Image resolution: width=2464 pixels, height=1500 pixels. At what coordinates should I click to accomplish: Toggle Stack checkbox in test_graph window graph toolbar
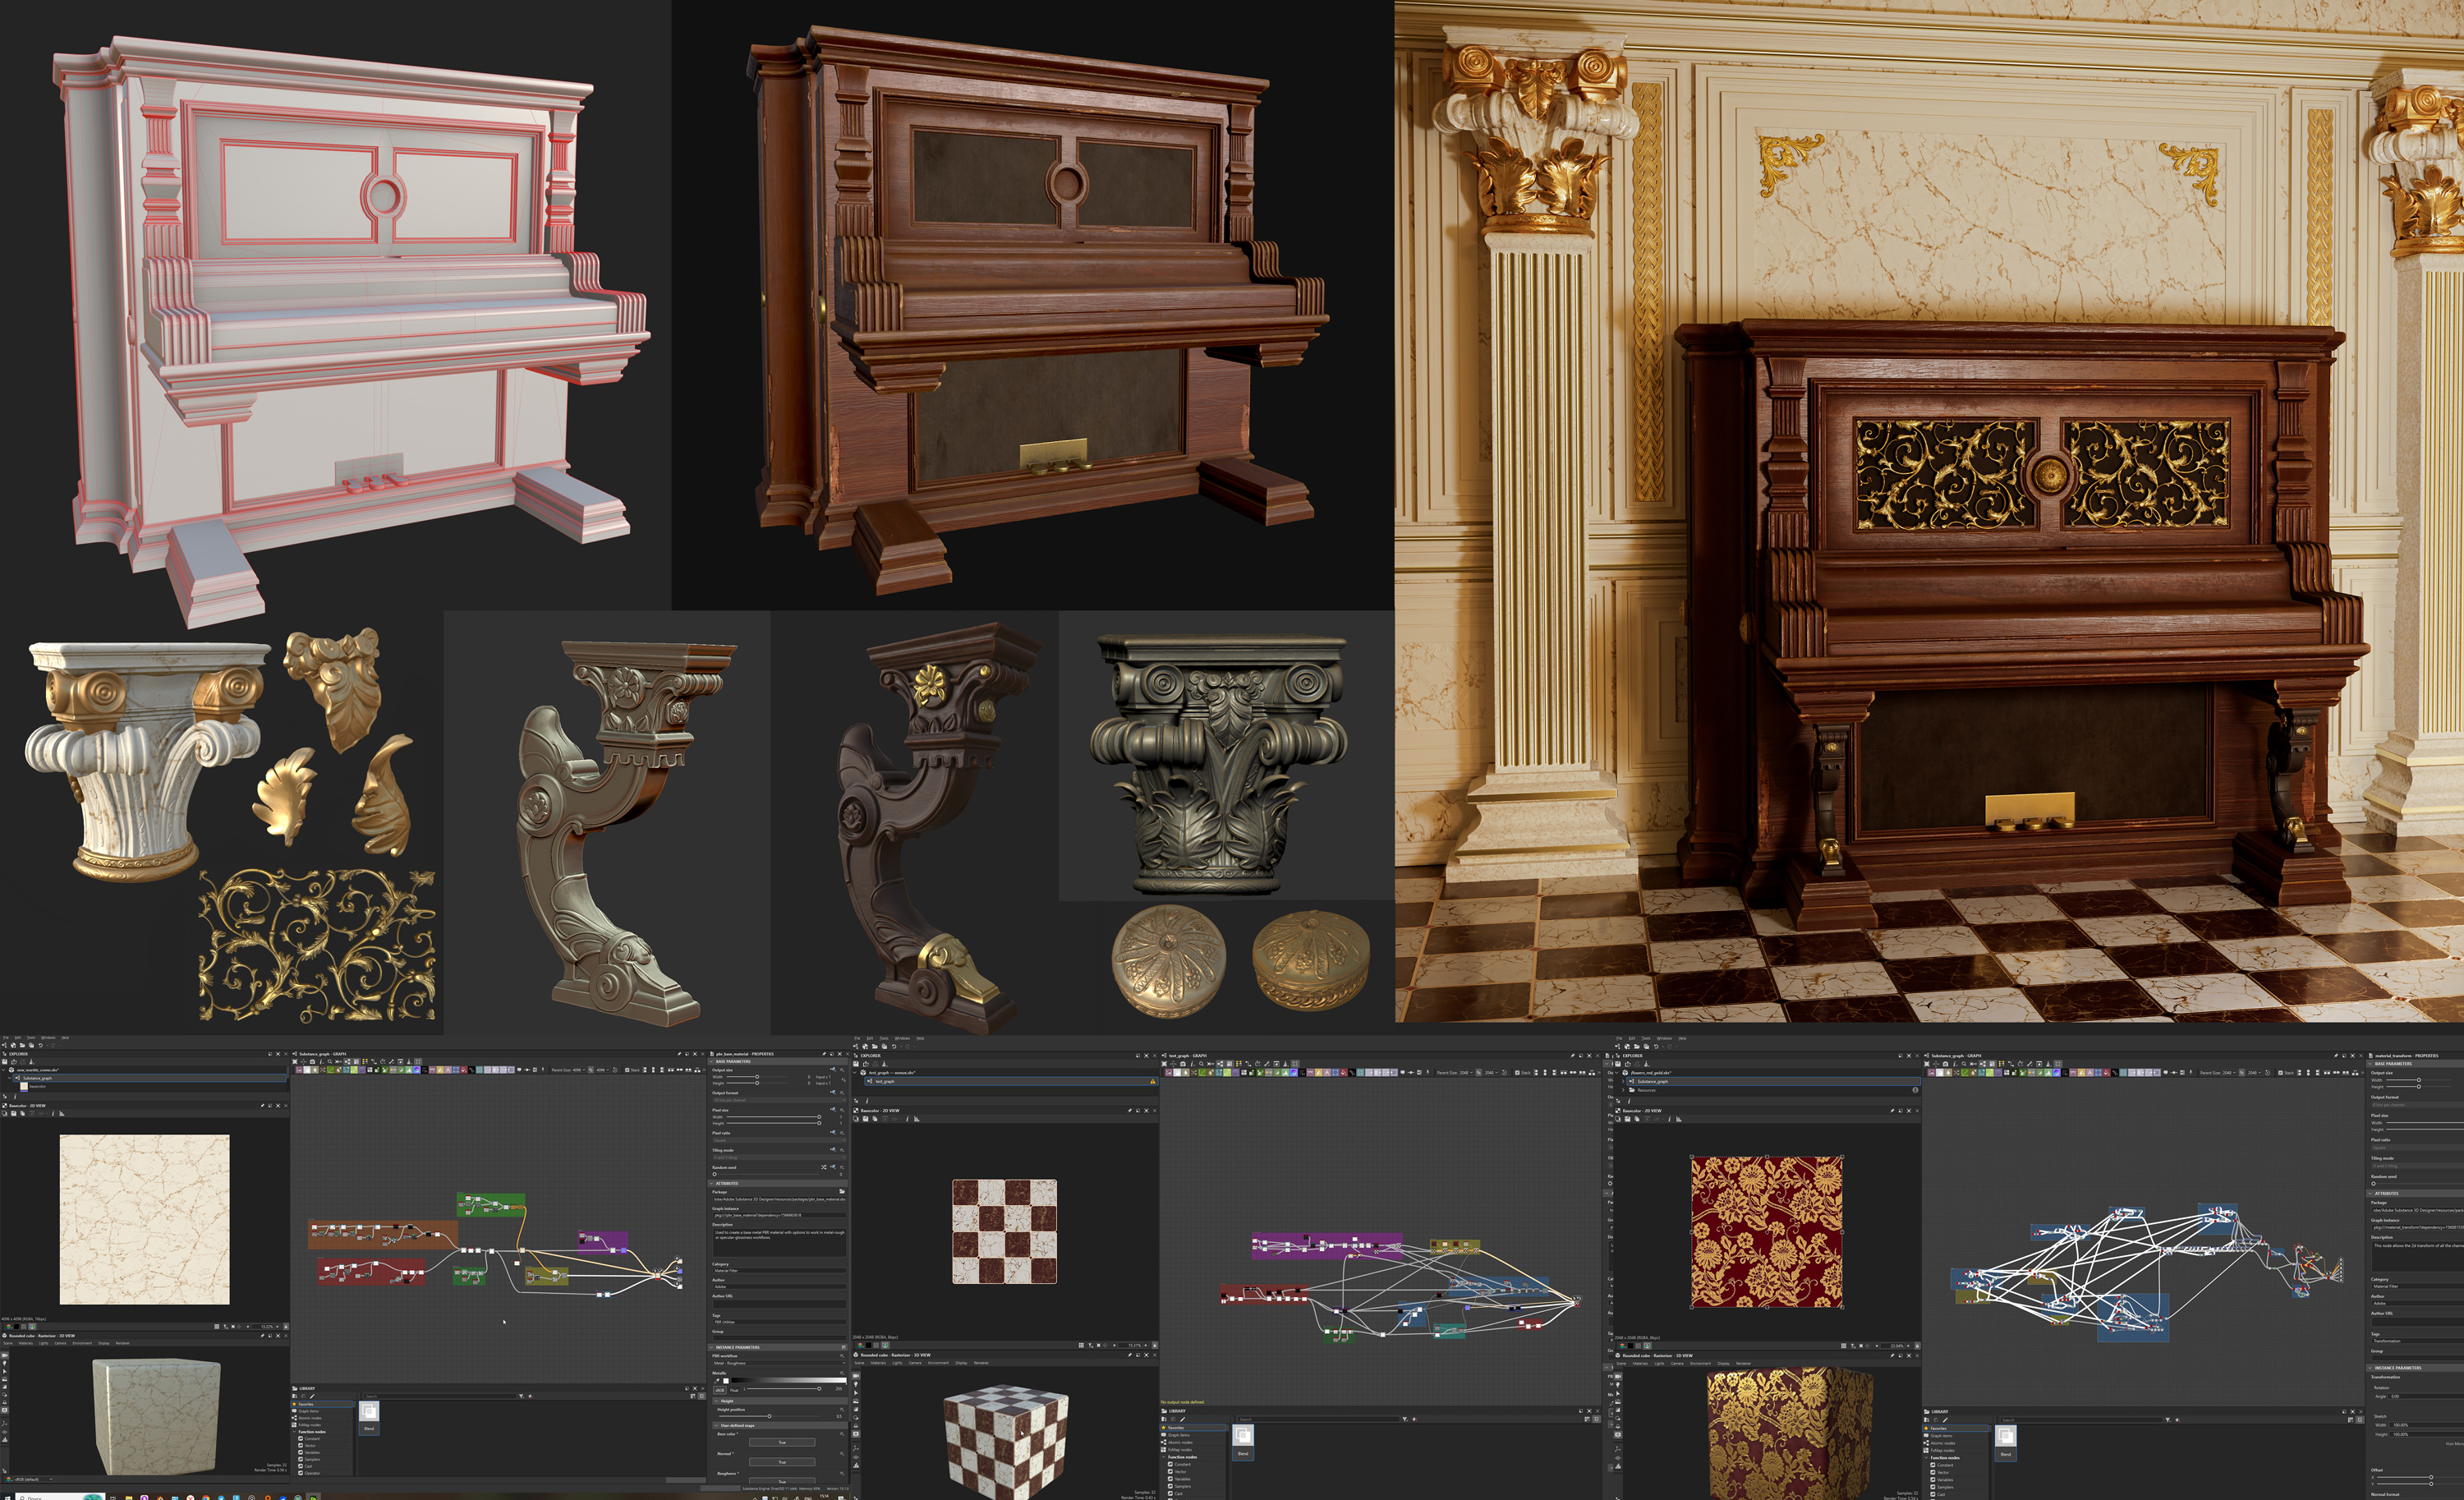click(x=1517, y=1073)
